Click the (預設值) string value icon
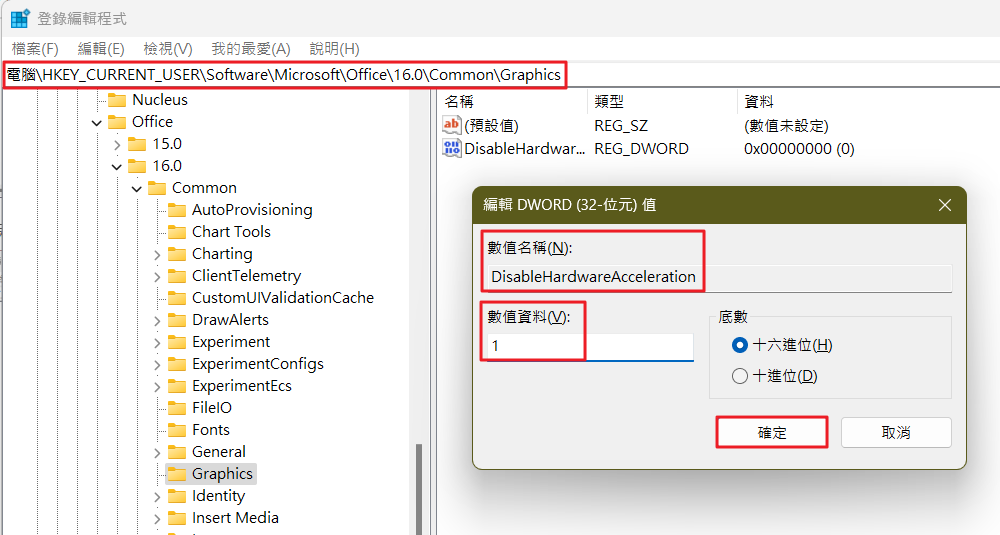1000x535 pixels. click(x=452, y=125)
